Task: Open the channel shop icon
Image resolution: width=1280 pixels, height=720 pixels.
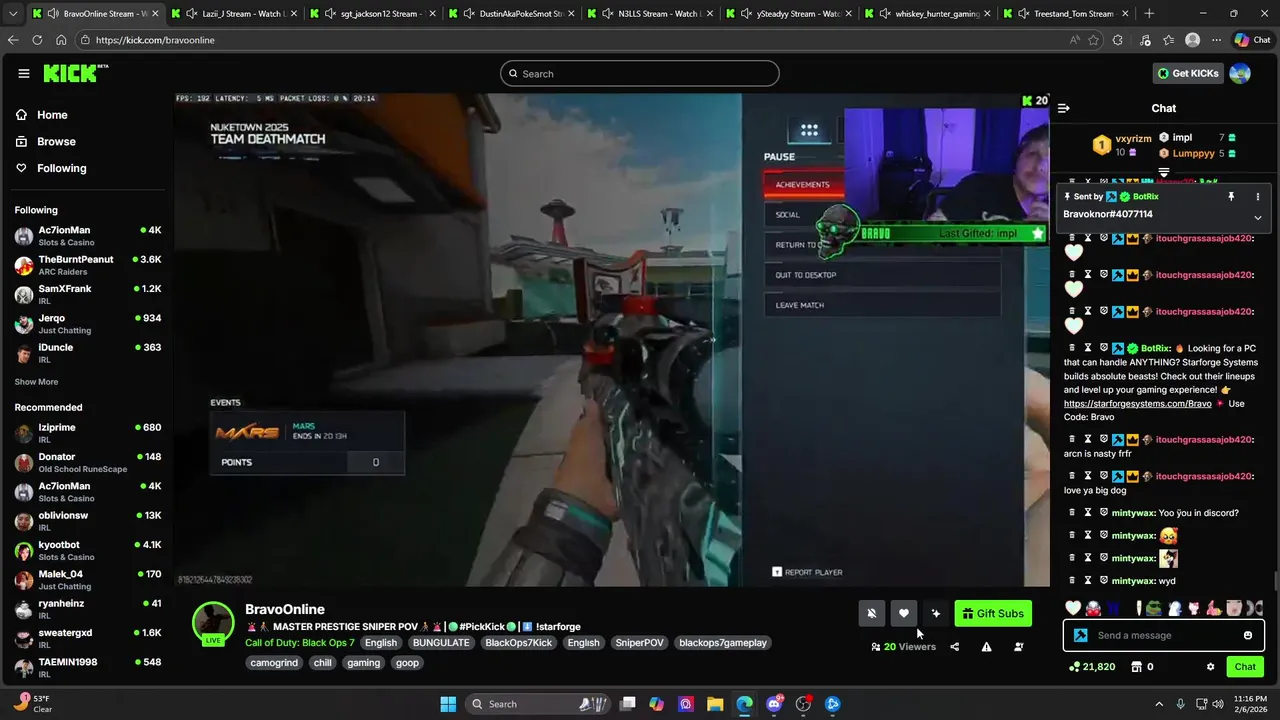Action: [1136, 667]
